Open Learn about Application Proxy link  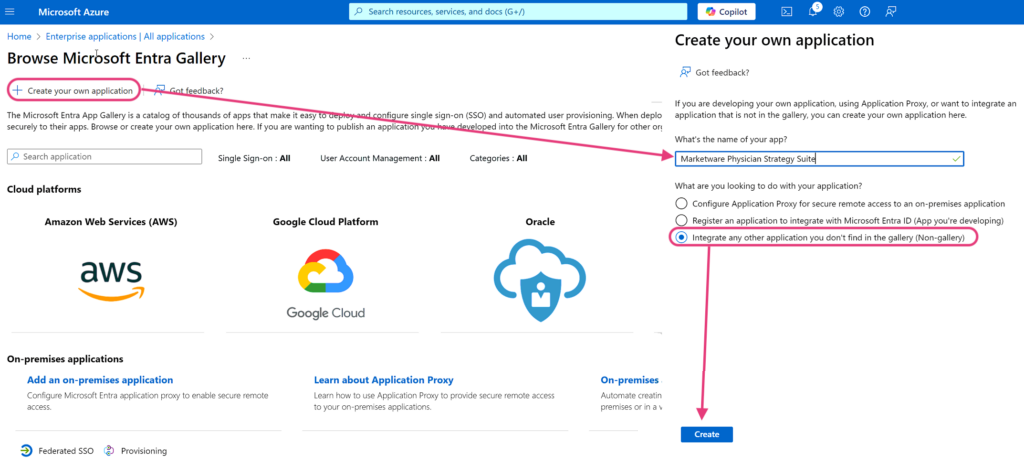pos(383,380)
